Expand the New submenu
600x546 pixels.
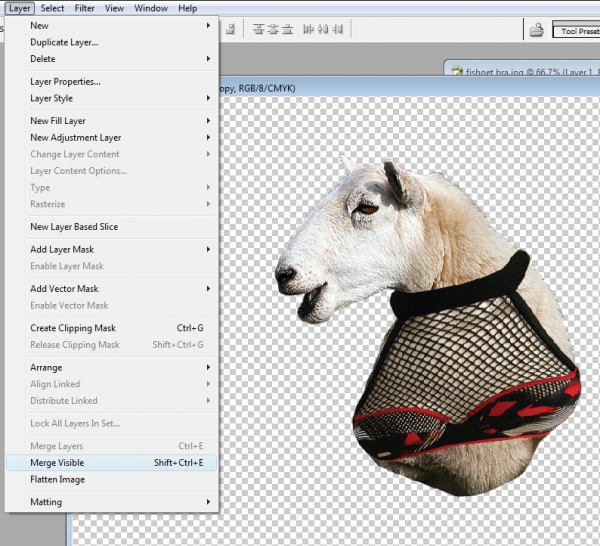pyautogui.click(x=112, y=26)
